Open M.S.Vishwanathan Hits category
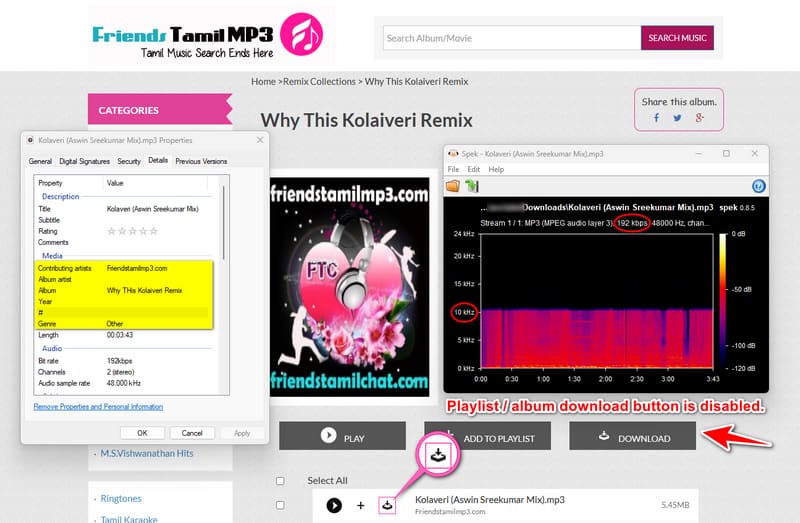The height and width of the screenshot is (523, 800). tap(147, 453)
